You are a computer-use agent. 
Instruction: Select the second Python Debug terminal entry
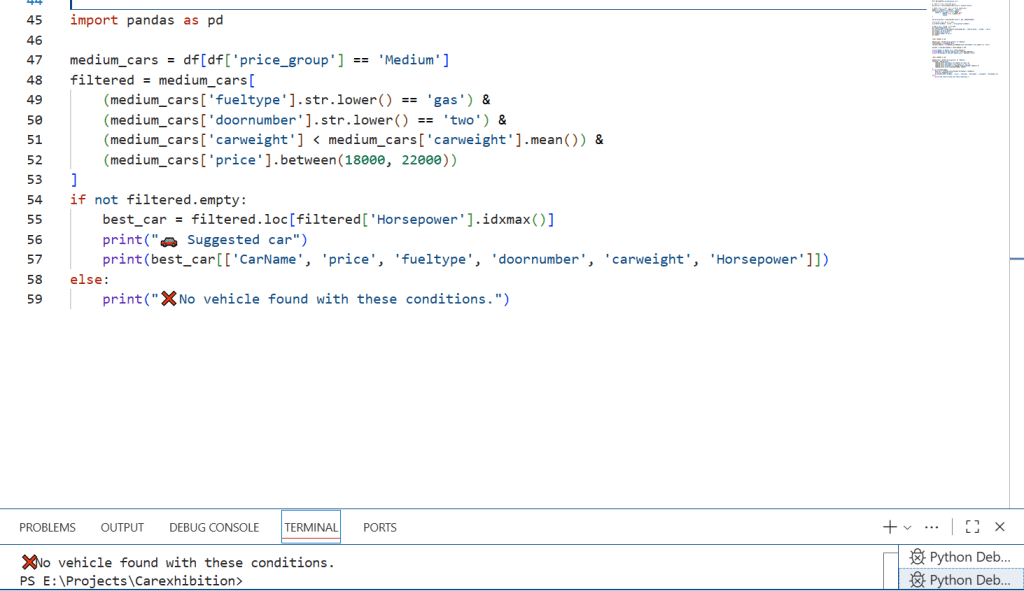click(960, 580)
